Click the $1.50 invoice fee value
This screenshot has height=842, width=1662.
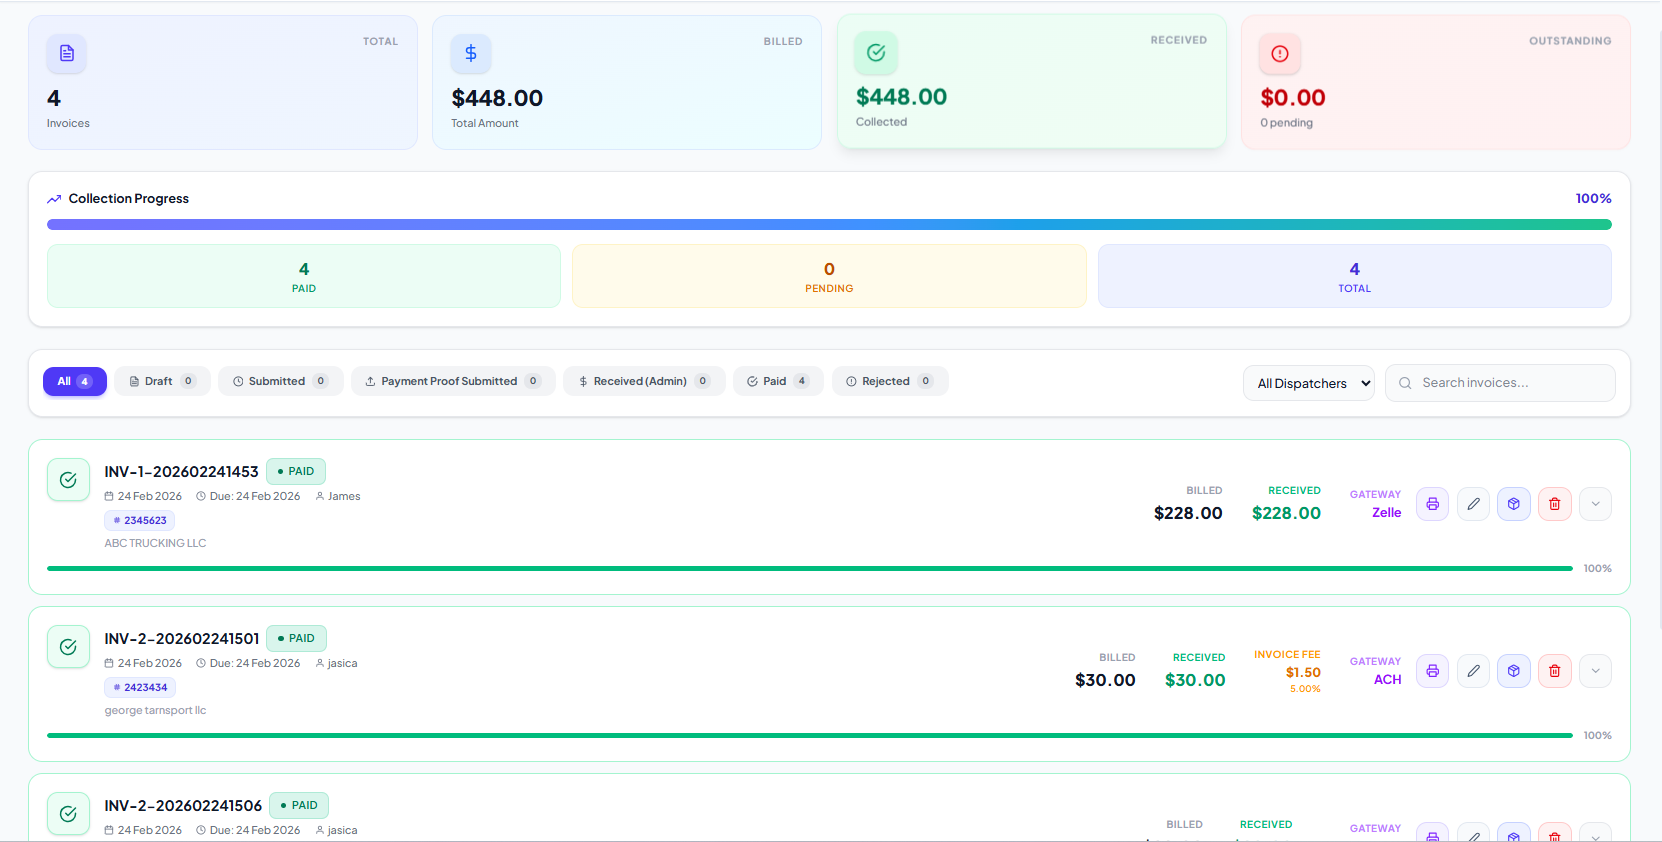click(1303, 672)
